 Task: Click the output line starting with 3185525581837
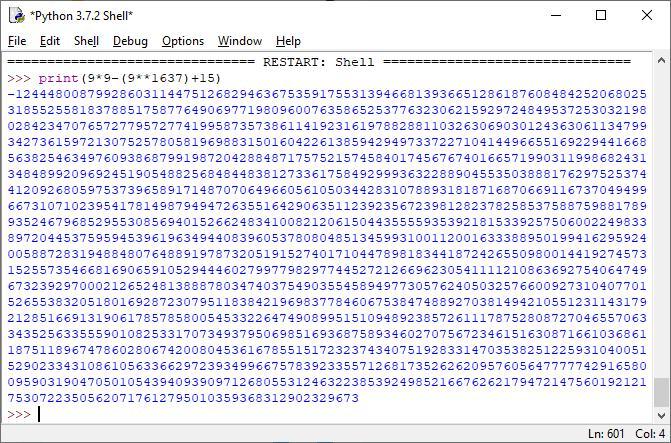pos(327,110)
